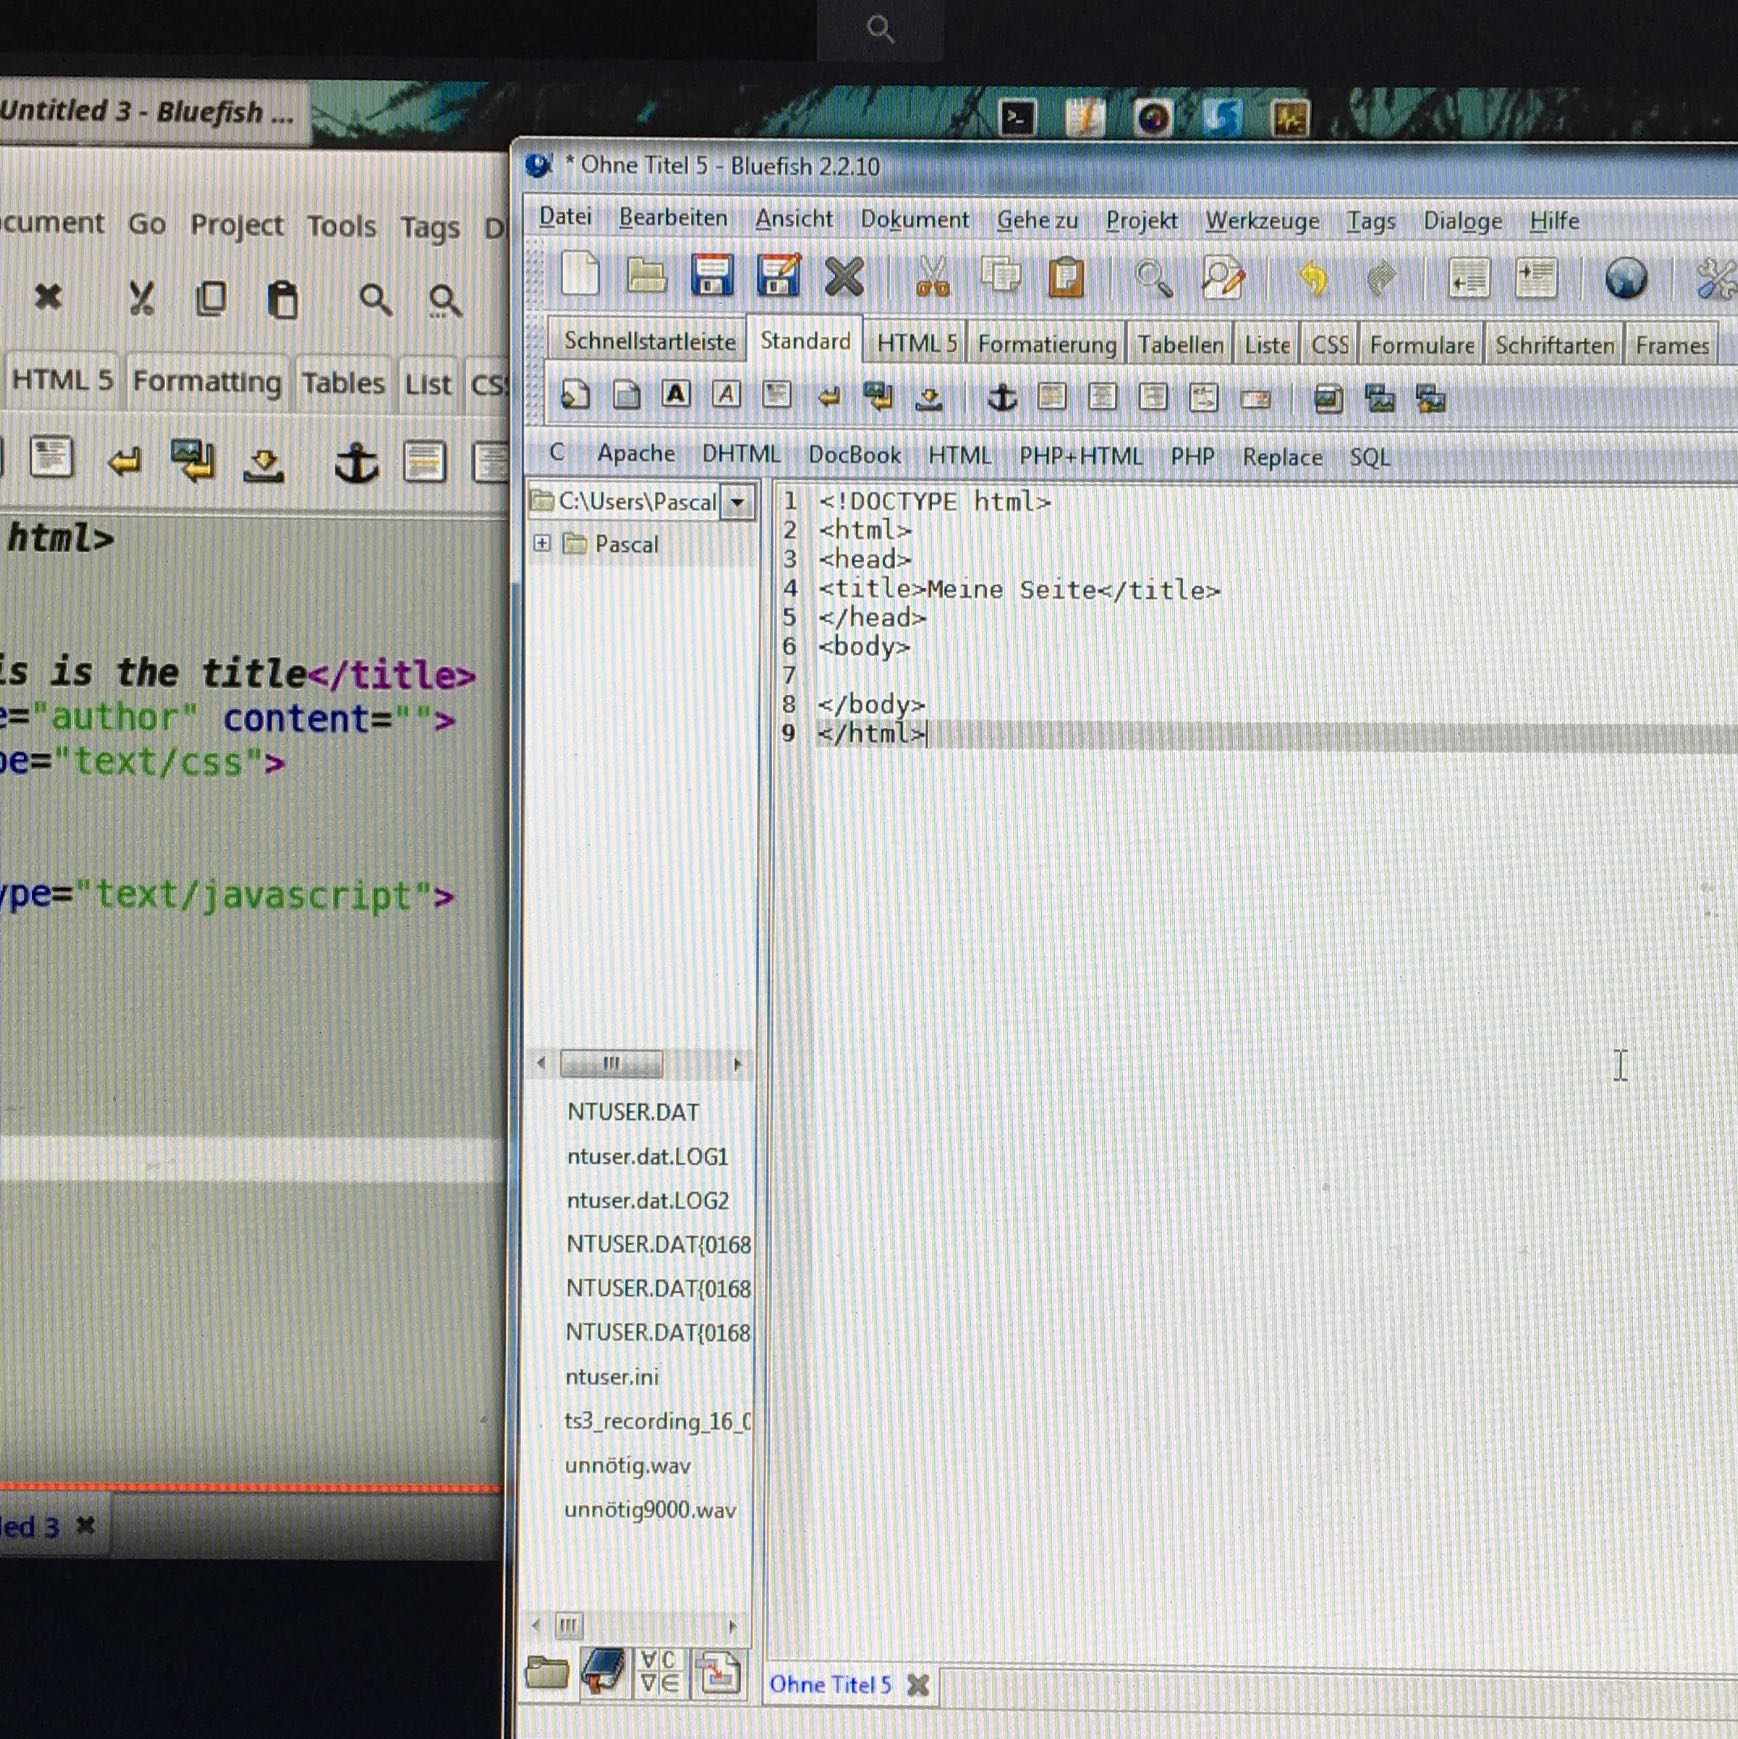The width and height of the screenshot is (1738, 1739).
Task: Open the snippets panel tab icon
Action: 719,1671
